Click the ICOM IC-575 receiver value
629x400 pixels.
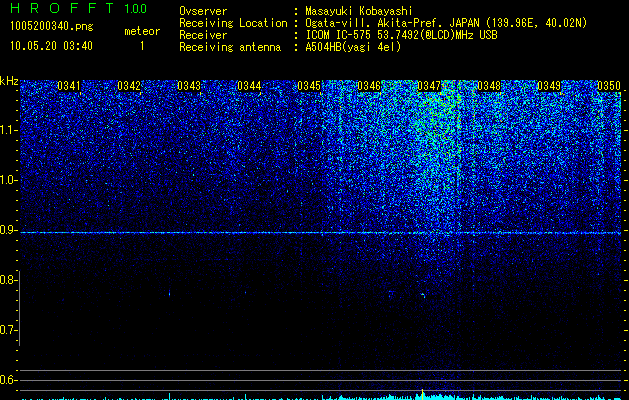tap(401, 35)
